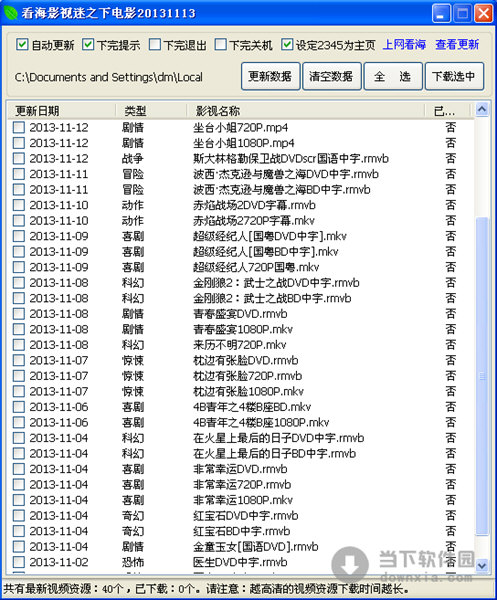Sort by 类型 column header
The image size is (497, 600).
pos(151,111)
